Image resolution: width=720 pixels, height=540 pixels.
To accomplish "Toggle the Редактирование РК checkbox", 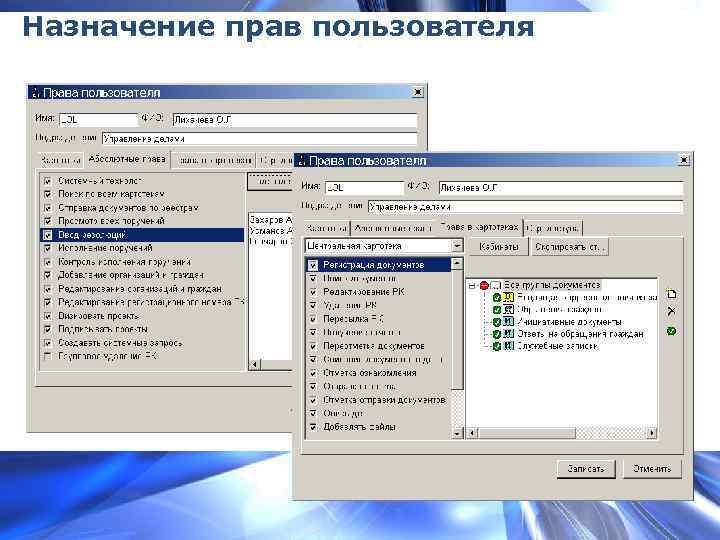I will point(313,292).
